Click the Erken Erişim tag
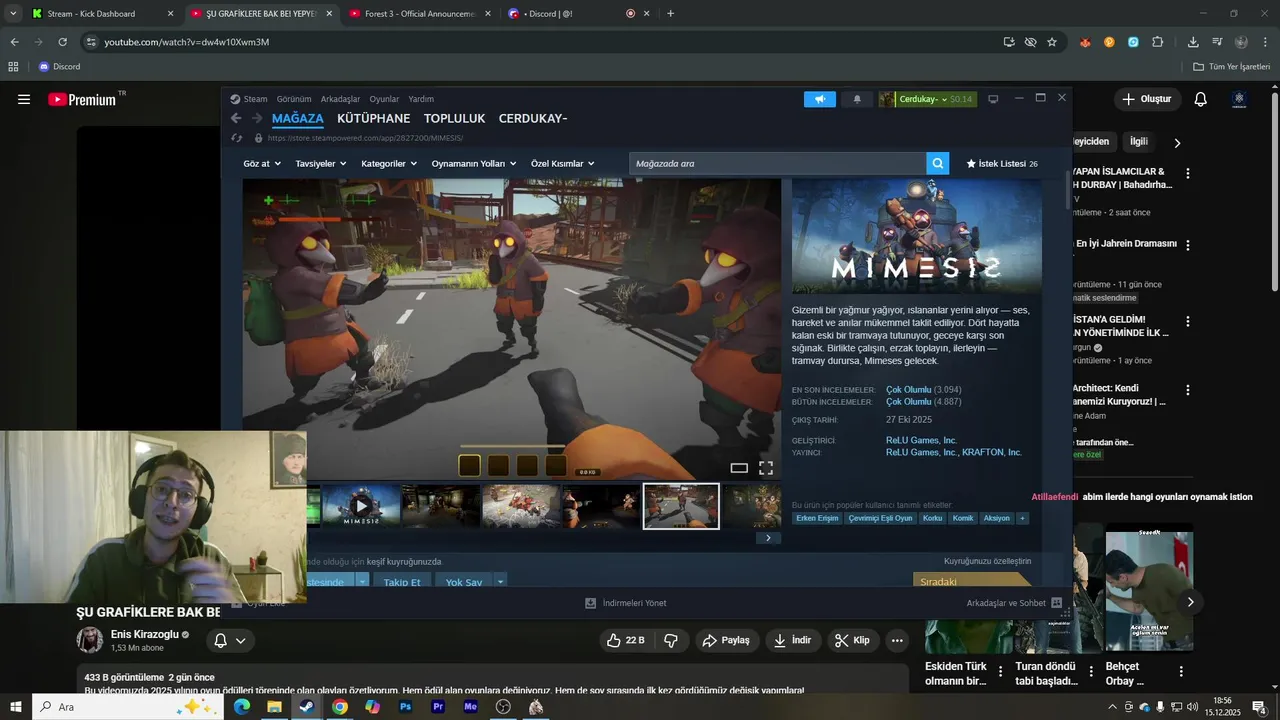The image size is (1280, 720). (x=817, y=518)
